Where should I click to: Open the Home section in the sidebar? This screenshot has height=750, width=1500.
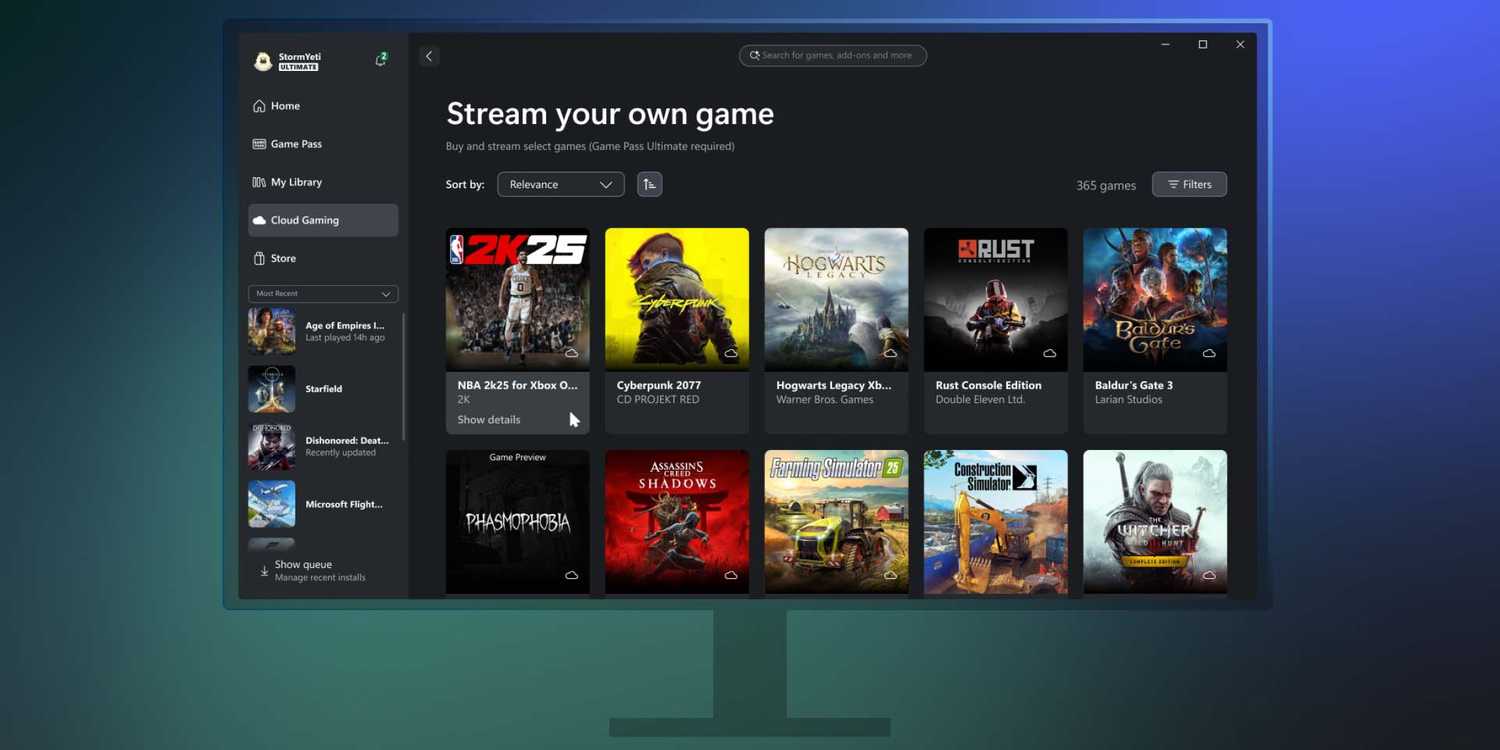[x=285, y=105]
